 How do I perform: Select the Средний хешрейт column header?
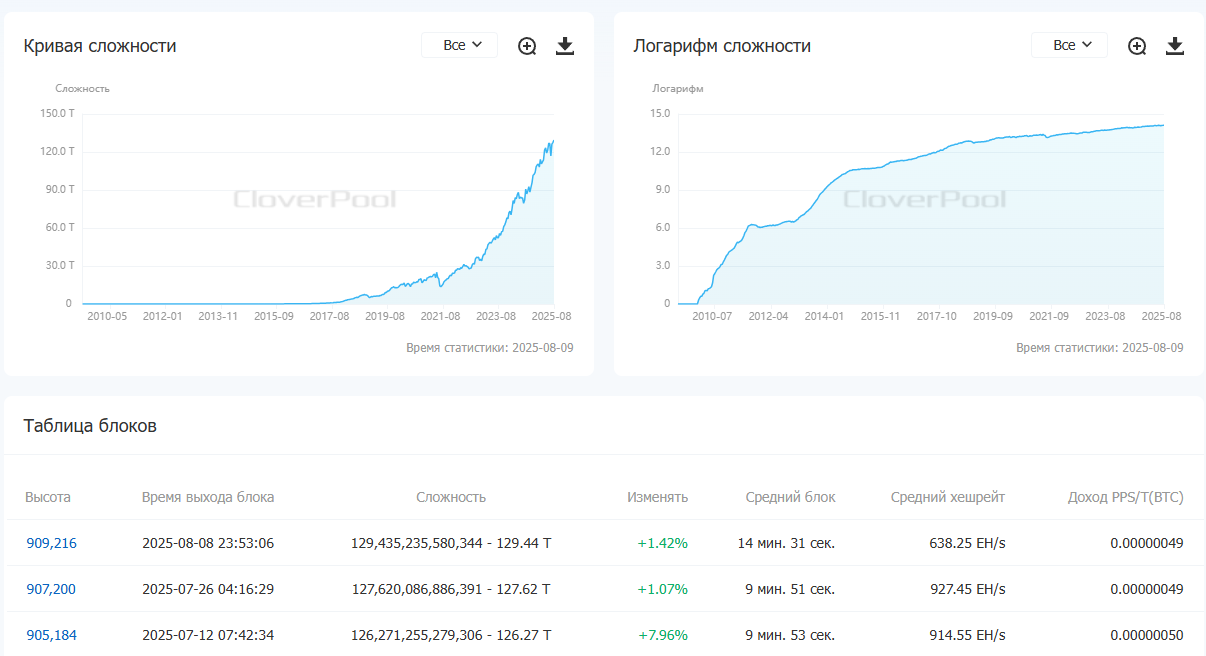click(x=947, y=496)
